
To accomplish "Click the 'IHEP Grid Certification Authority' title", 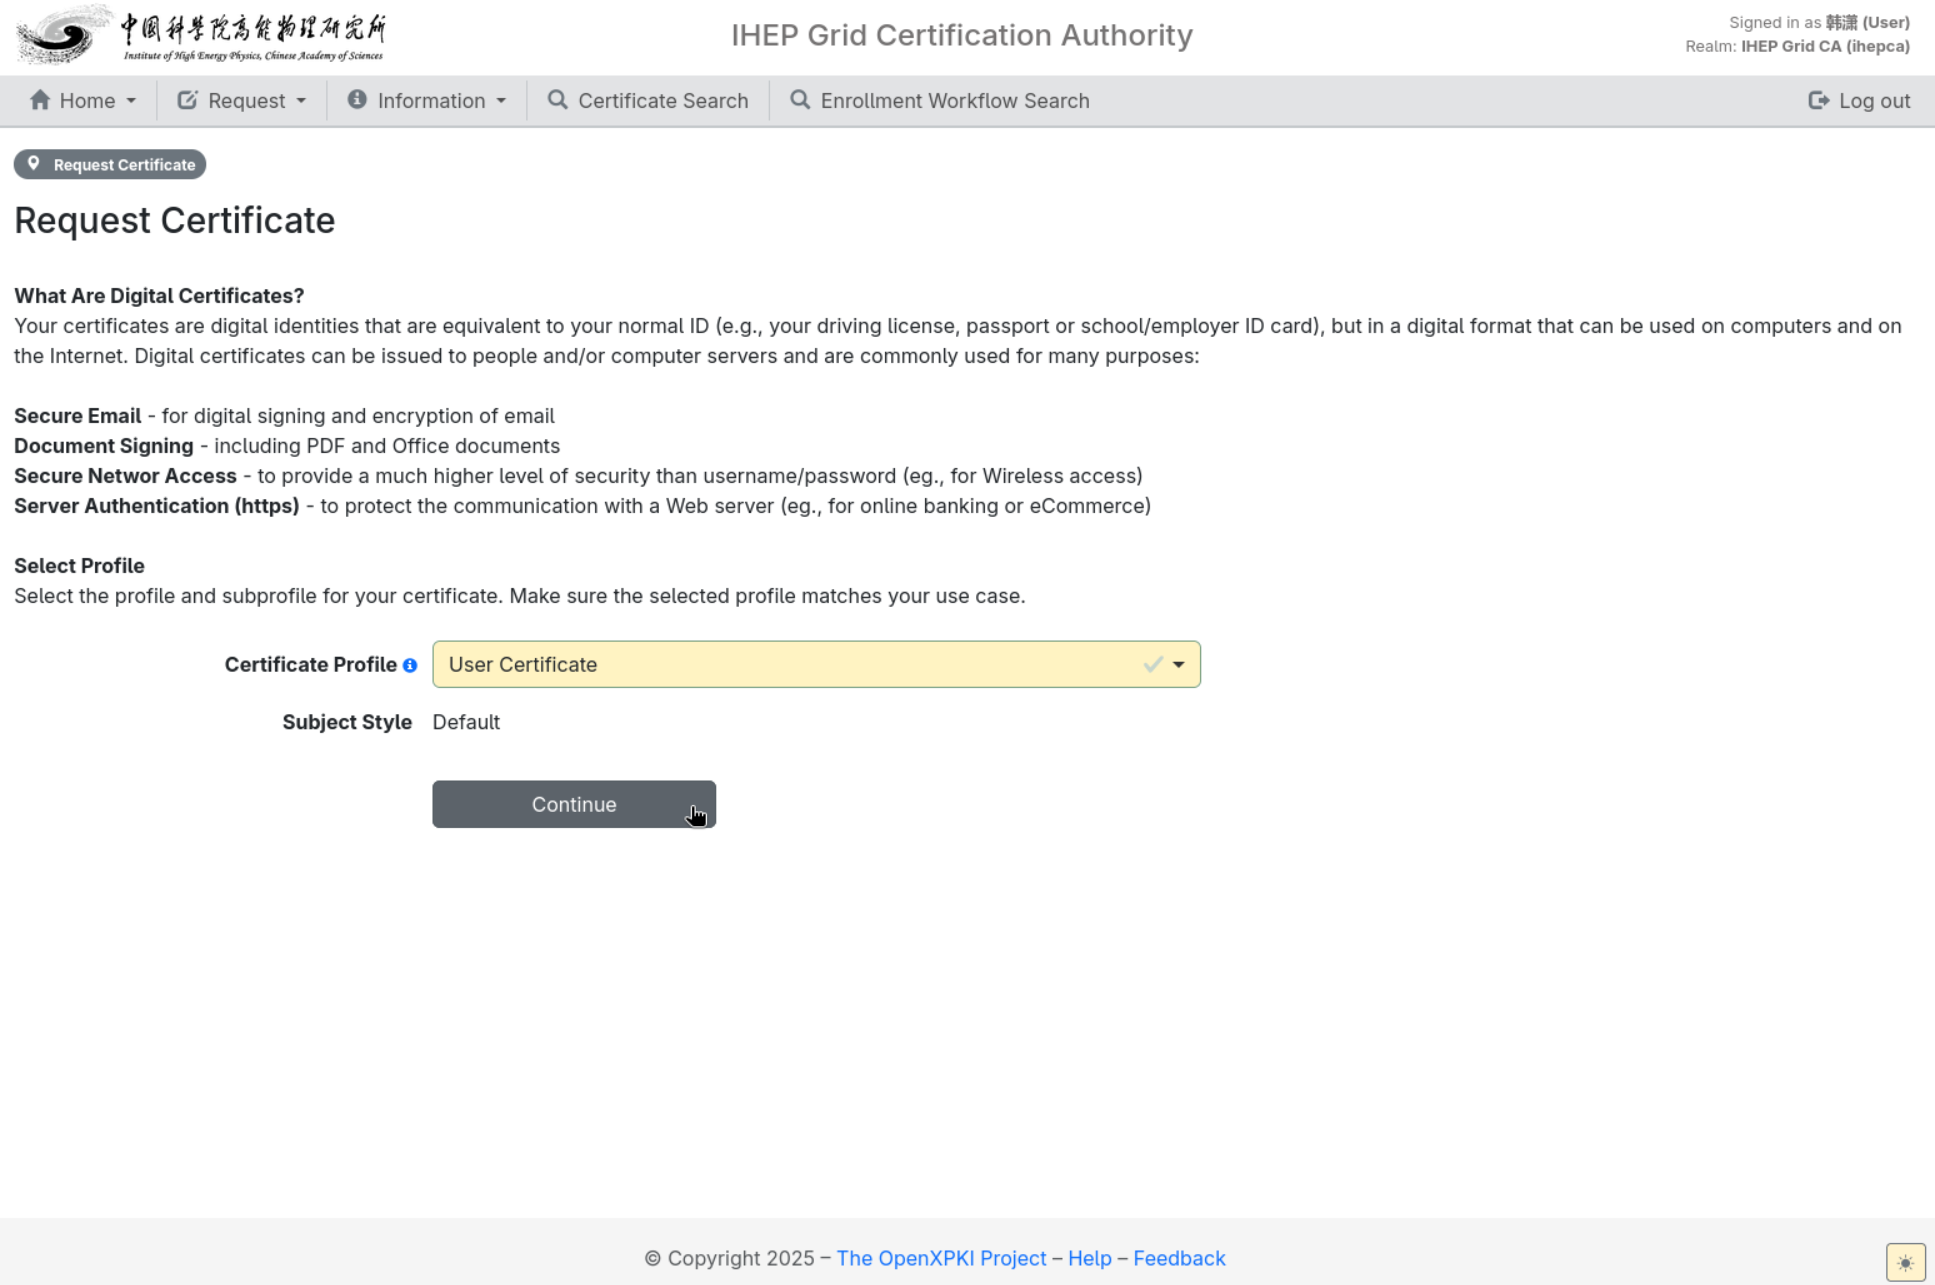I will (962, 35).
